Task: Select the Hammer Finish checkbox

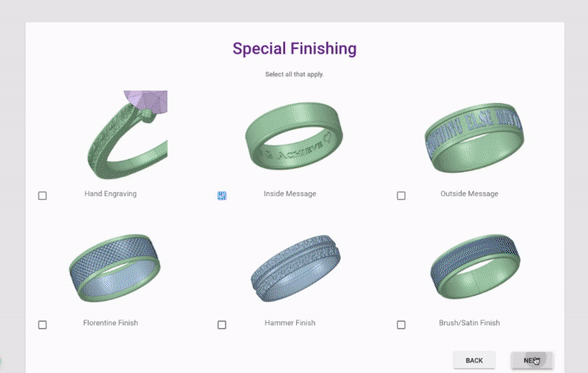Action: (222, 325)
